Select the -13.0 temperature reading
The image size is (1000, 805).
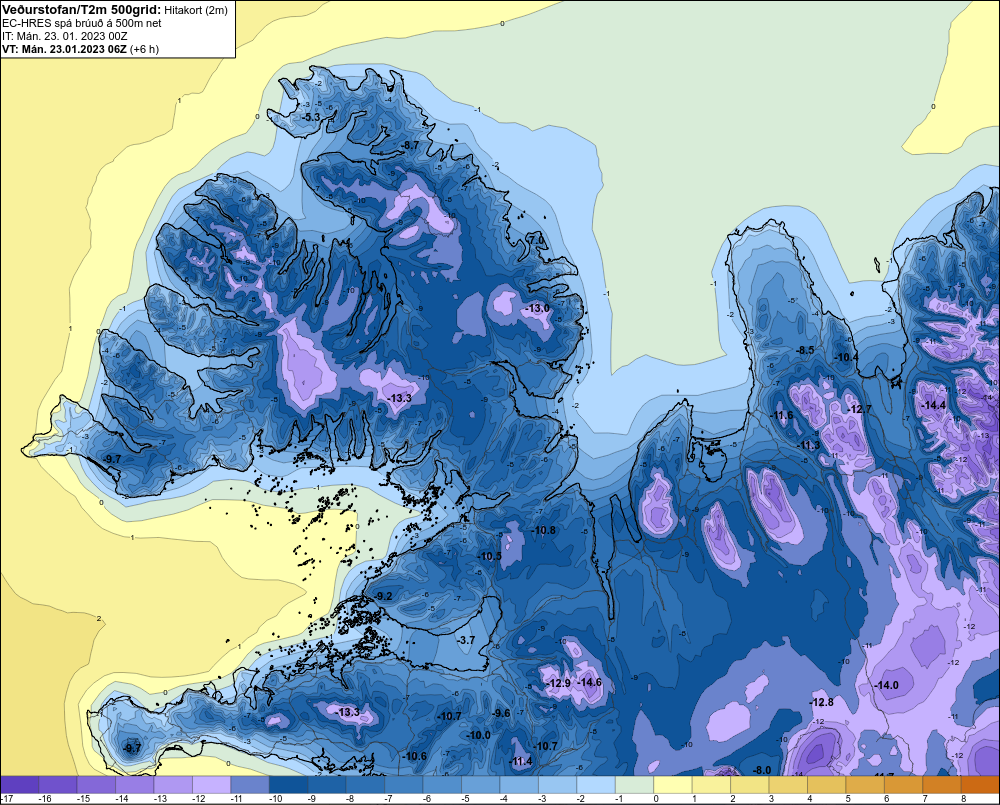coord(537,308)
